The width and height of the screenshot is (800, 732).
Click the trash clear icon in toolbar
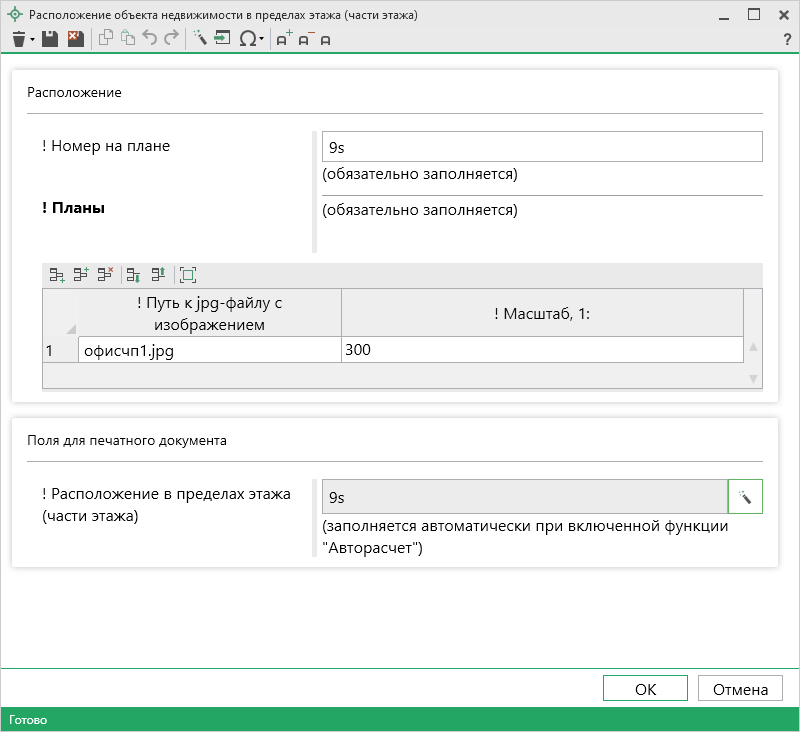18,39
